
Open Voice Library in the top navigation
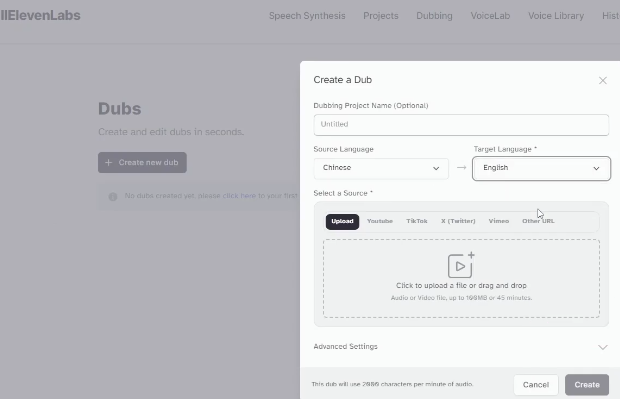point(556,16)
